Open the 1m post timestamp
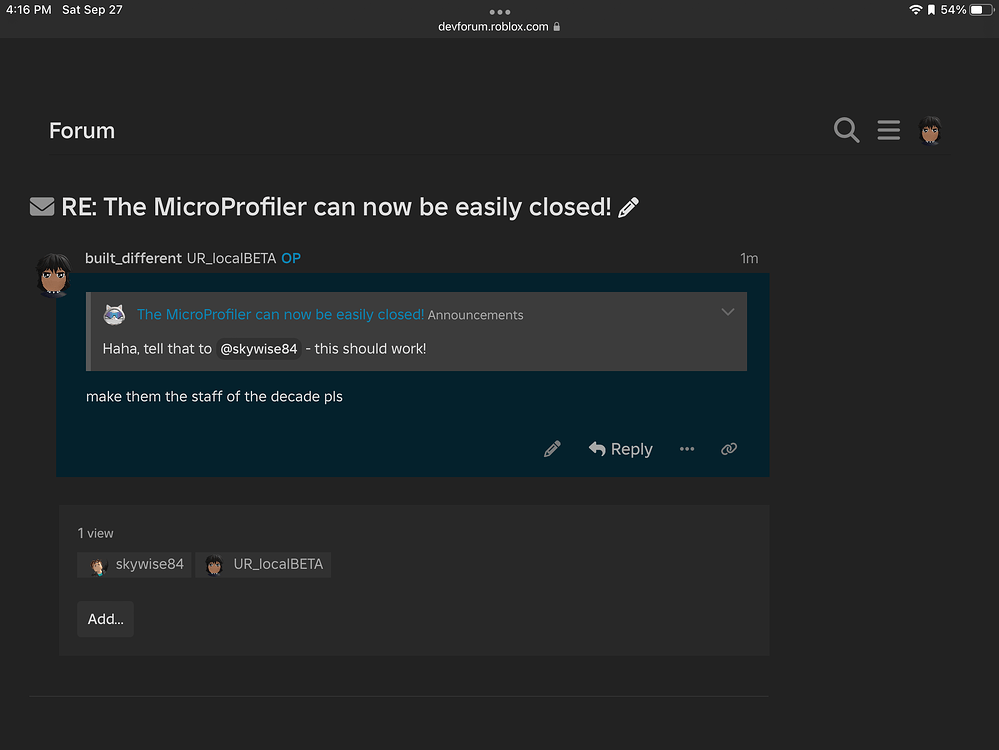Image resolution: width=999 pixels, height=750 pixels. click(x=749, y=259)
